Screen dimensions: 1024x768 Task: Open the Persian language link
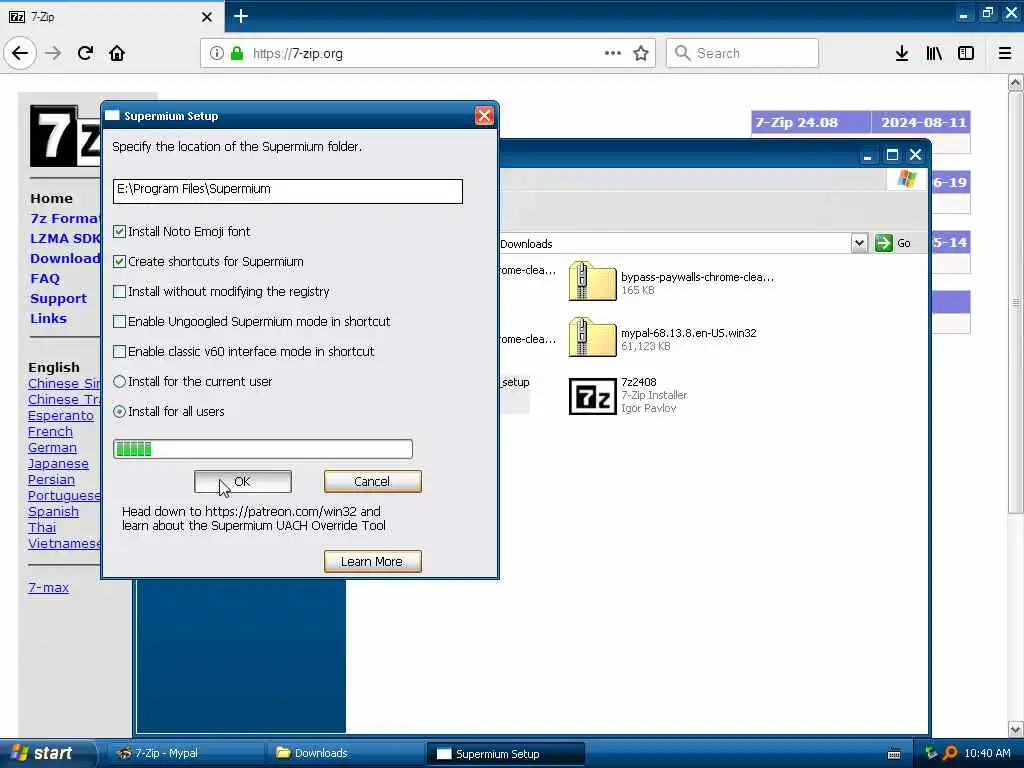click(x=51, y=479)
